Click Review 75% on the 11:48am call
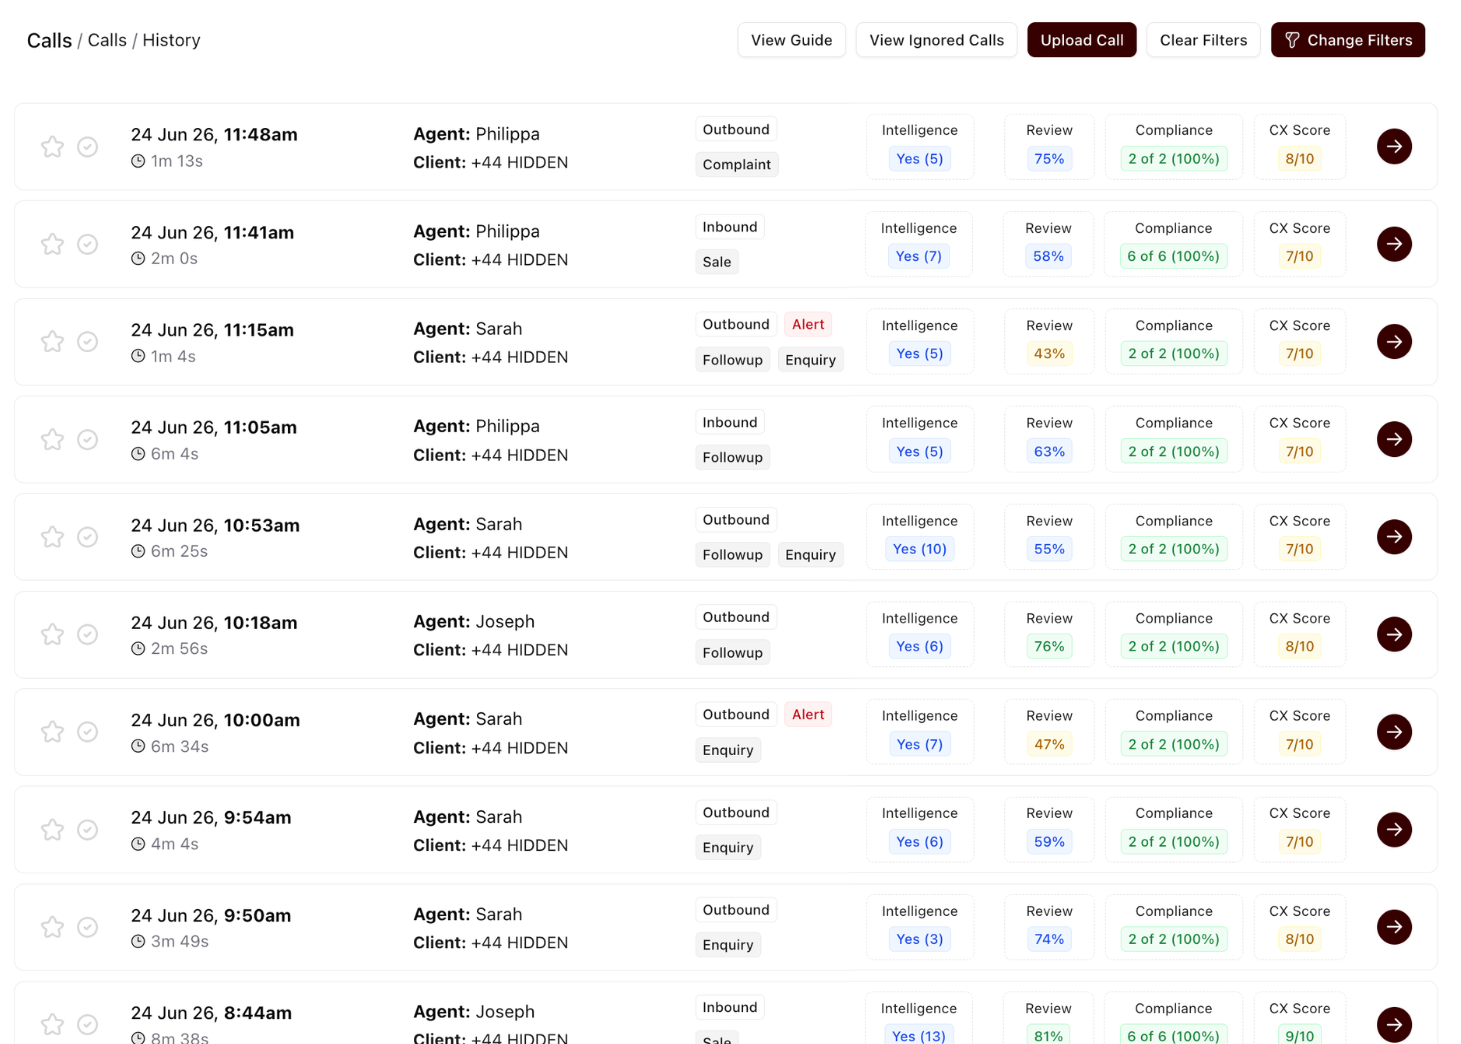This screenshot has width=1461, height=1044. coord(1049,159)
